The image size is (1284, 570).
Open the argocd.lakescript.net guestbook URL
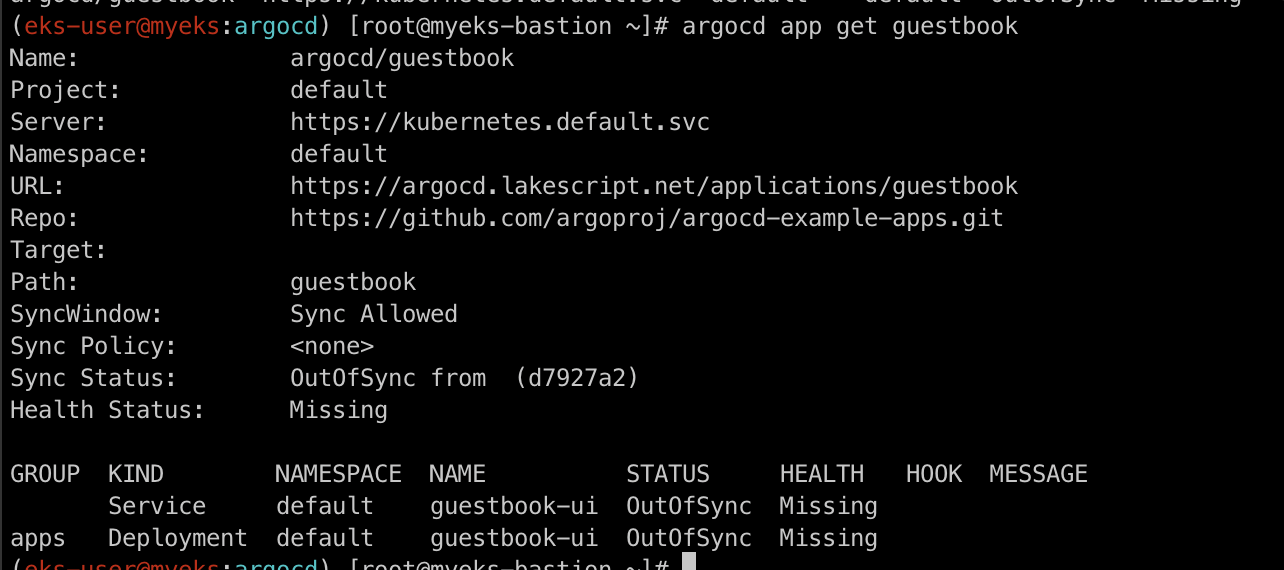pyautogui.click(x=654, y=187)
